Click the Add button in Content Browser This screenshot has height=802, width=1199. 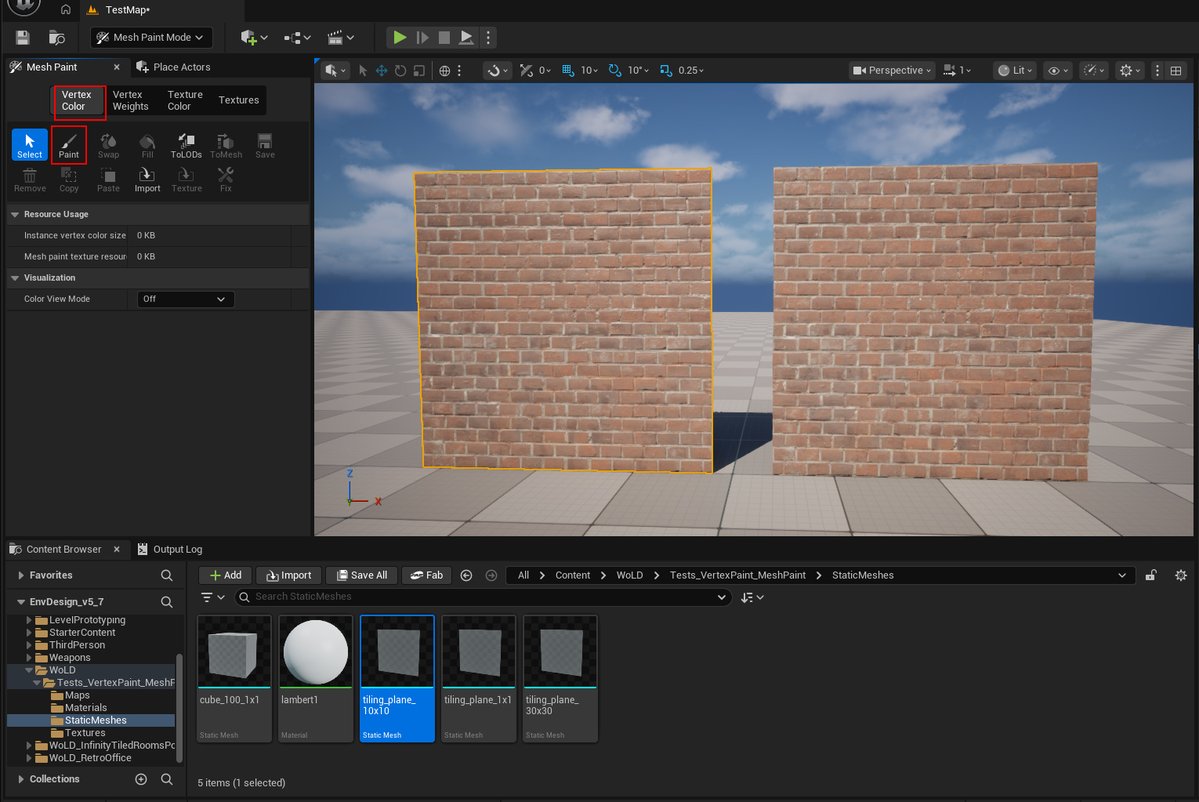[225, 576]
